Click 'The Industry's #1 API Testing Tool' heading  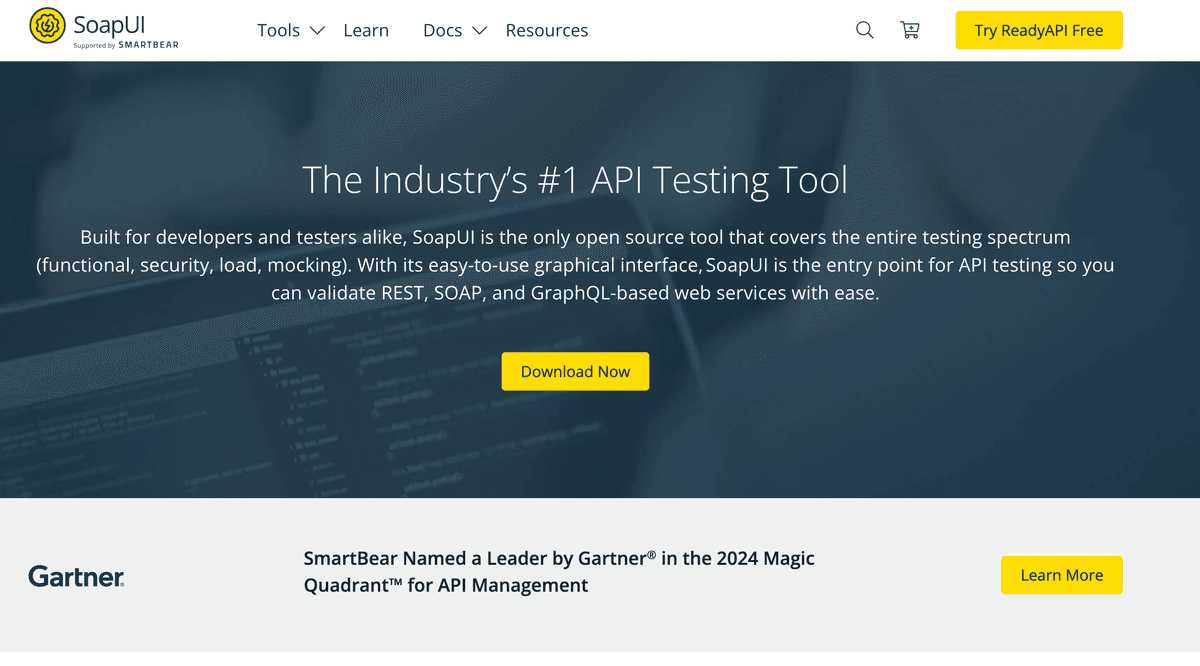[575, 180]
